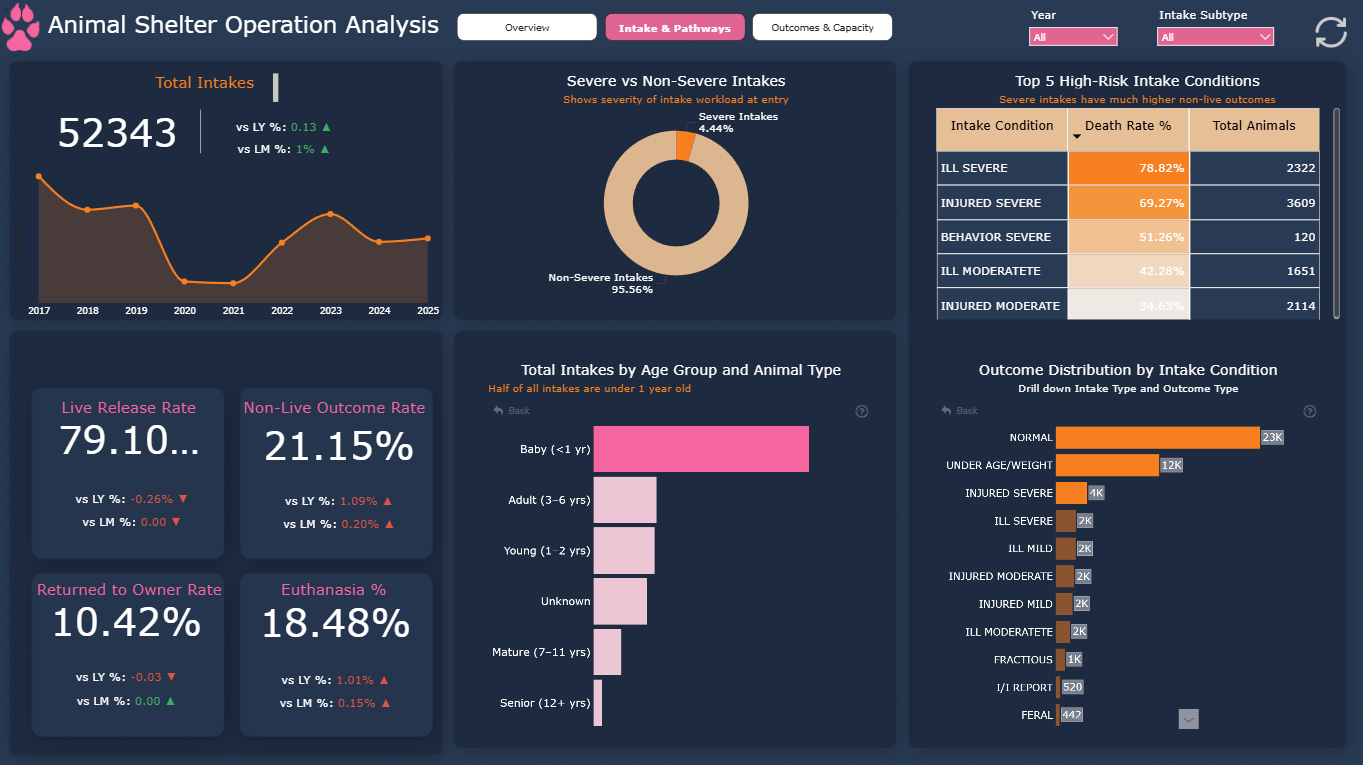Select the UNDER AGE/WEIGHT outcome bar
The width and height of the screenshot is (1363, 765).
pyautogui.click(x=1108, y=465)
